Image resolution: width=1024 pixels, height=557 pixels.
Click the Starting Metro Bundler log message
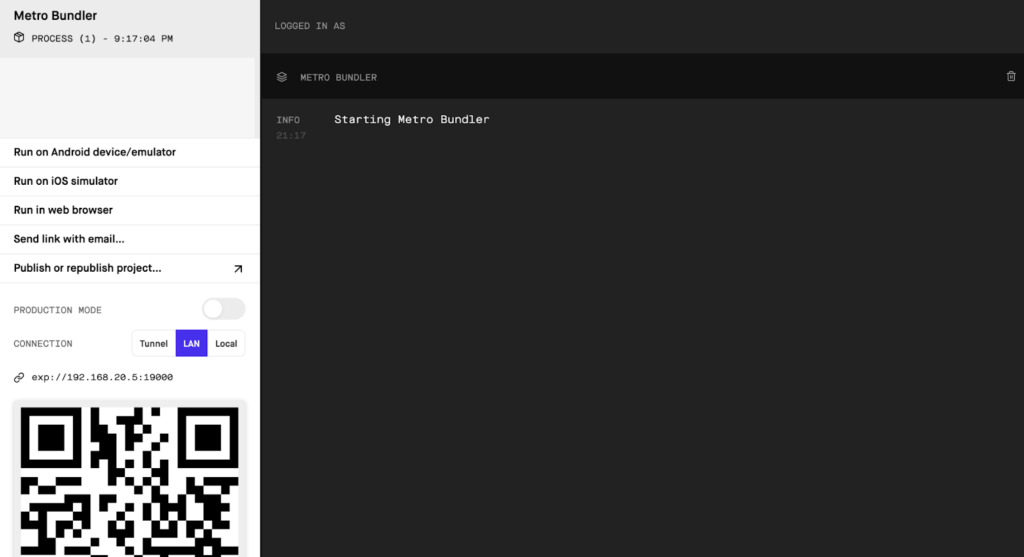(x=411, y=119)
